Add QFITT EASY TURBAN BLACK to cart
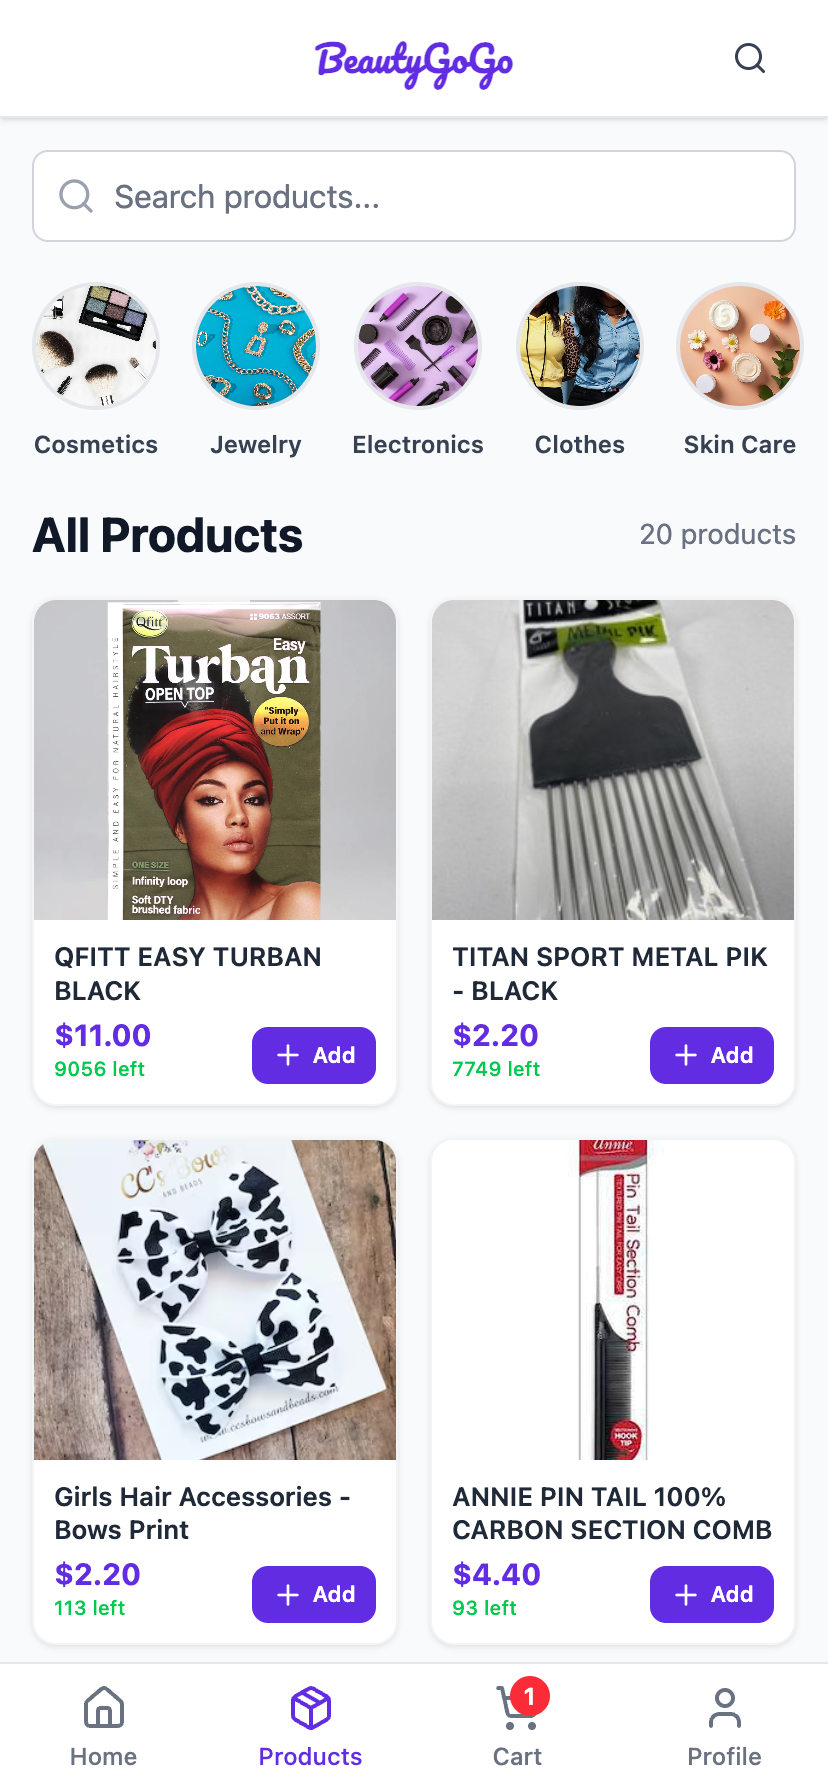The width and height of the screenshot is (828, 1791). coord(313,1055)
